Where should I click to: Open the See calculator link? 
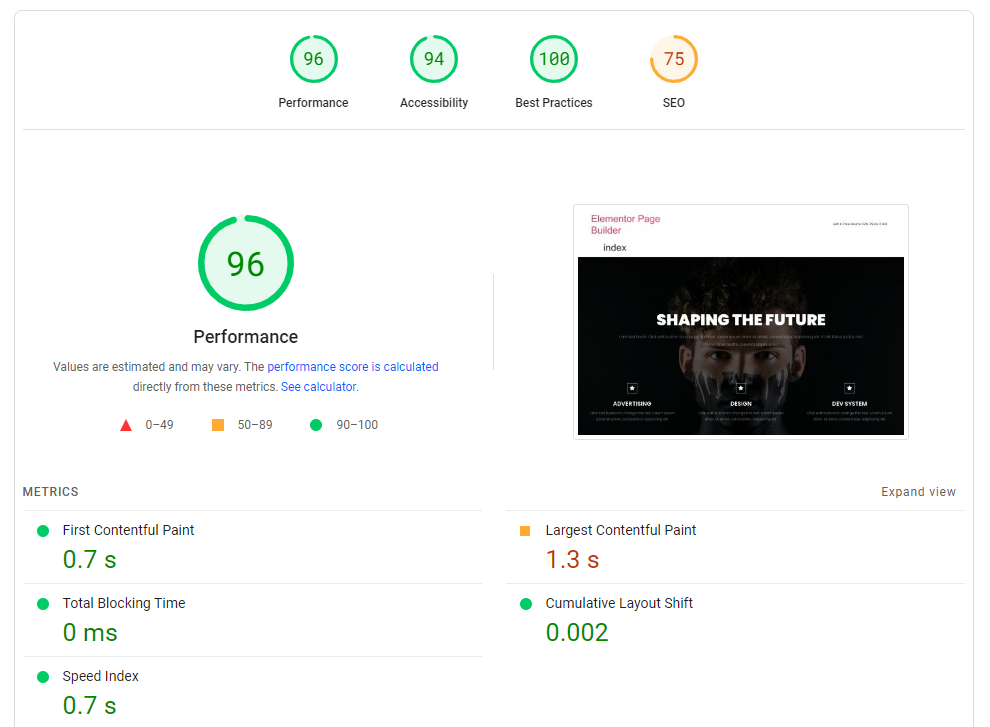319,387
